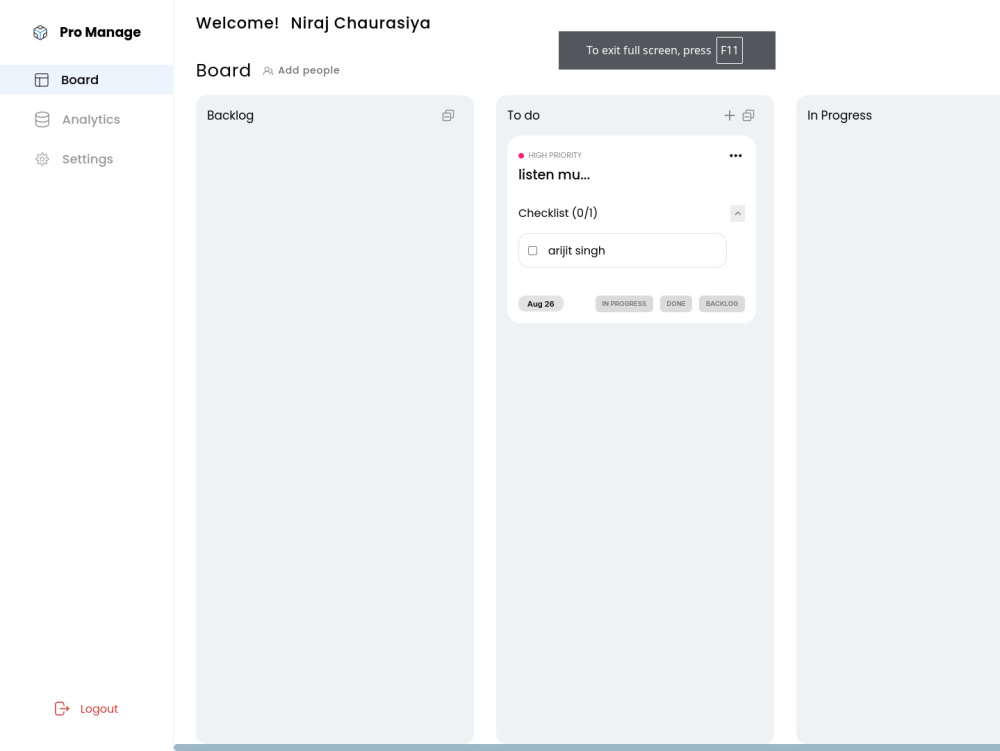
Task: Click the Niraj Chaurasiya user name
Action: coord(360,23)
